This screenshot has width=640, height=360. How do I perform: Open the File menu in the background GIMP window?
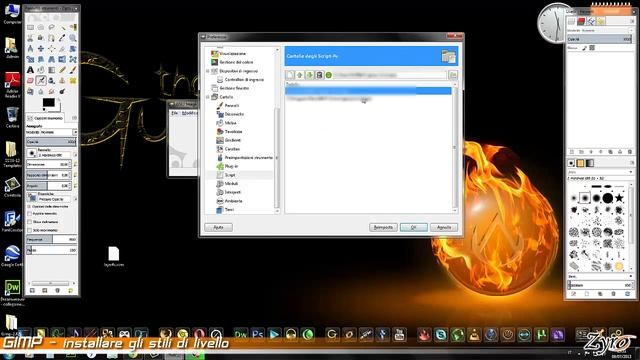tap(174, 113)
